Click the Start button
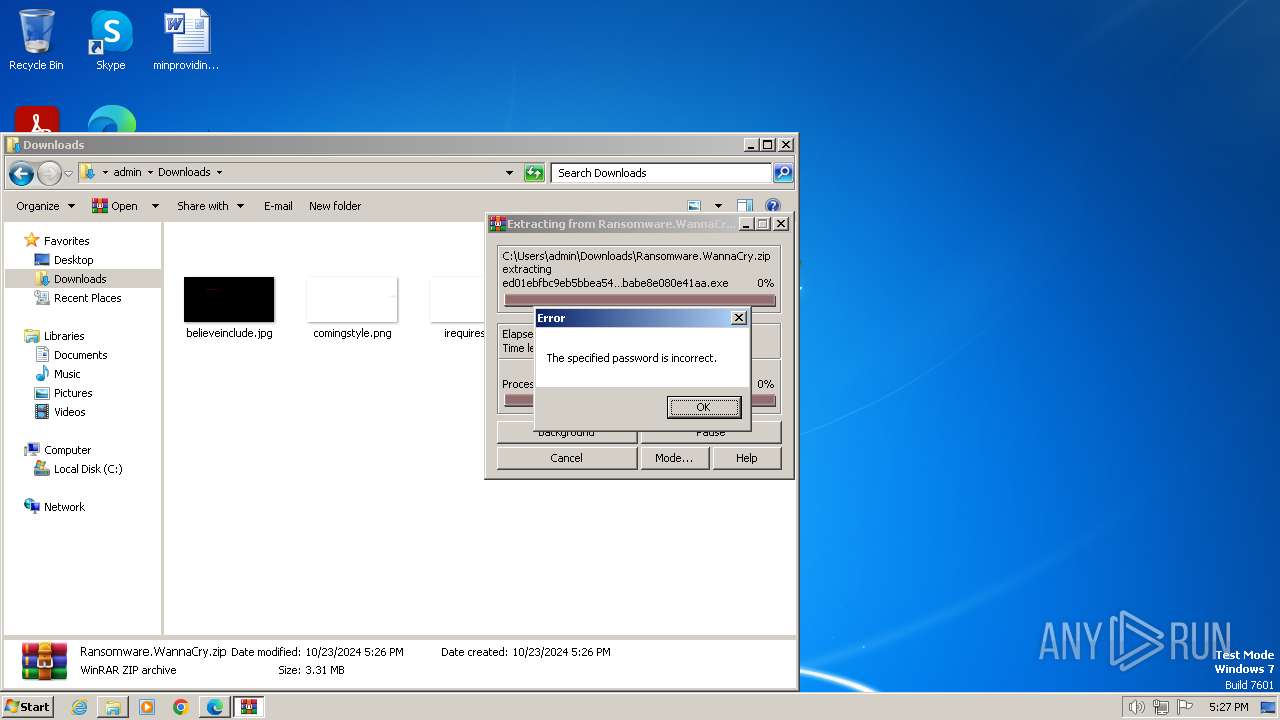The width and height of the screenshot is (1280, 720). (x=27, y=707)
